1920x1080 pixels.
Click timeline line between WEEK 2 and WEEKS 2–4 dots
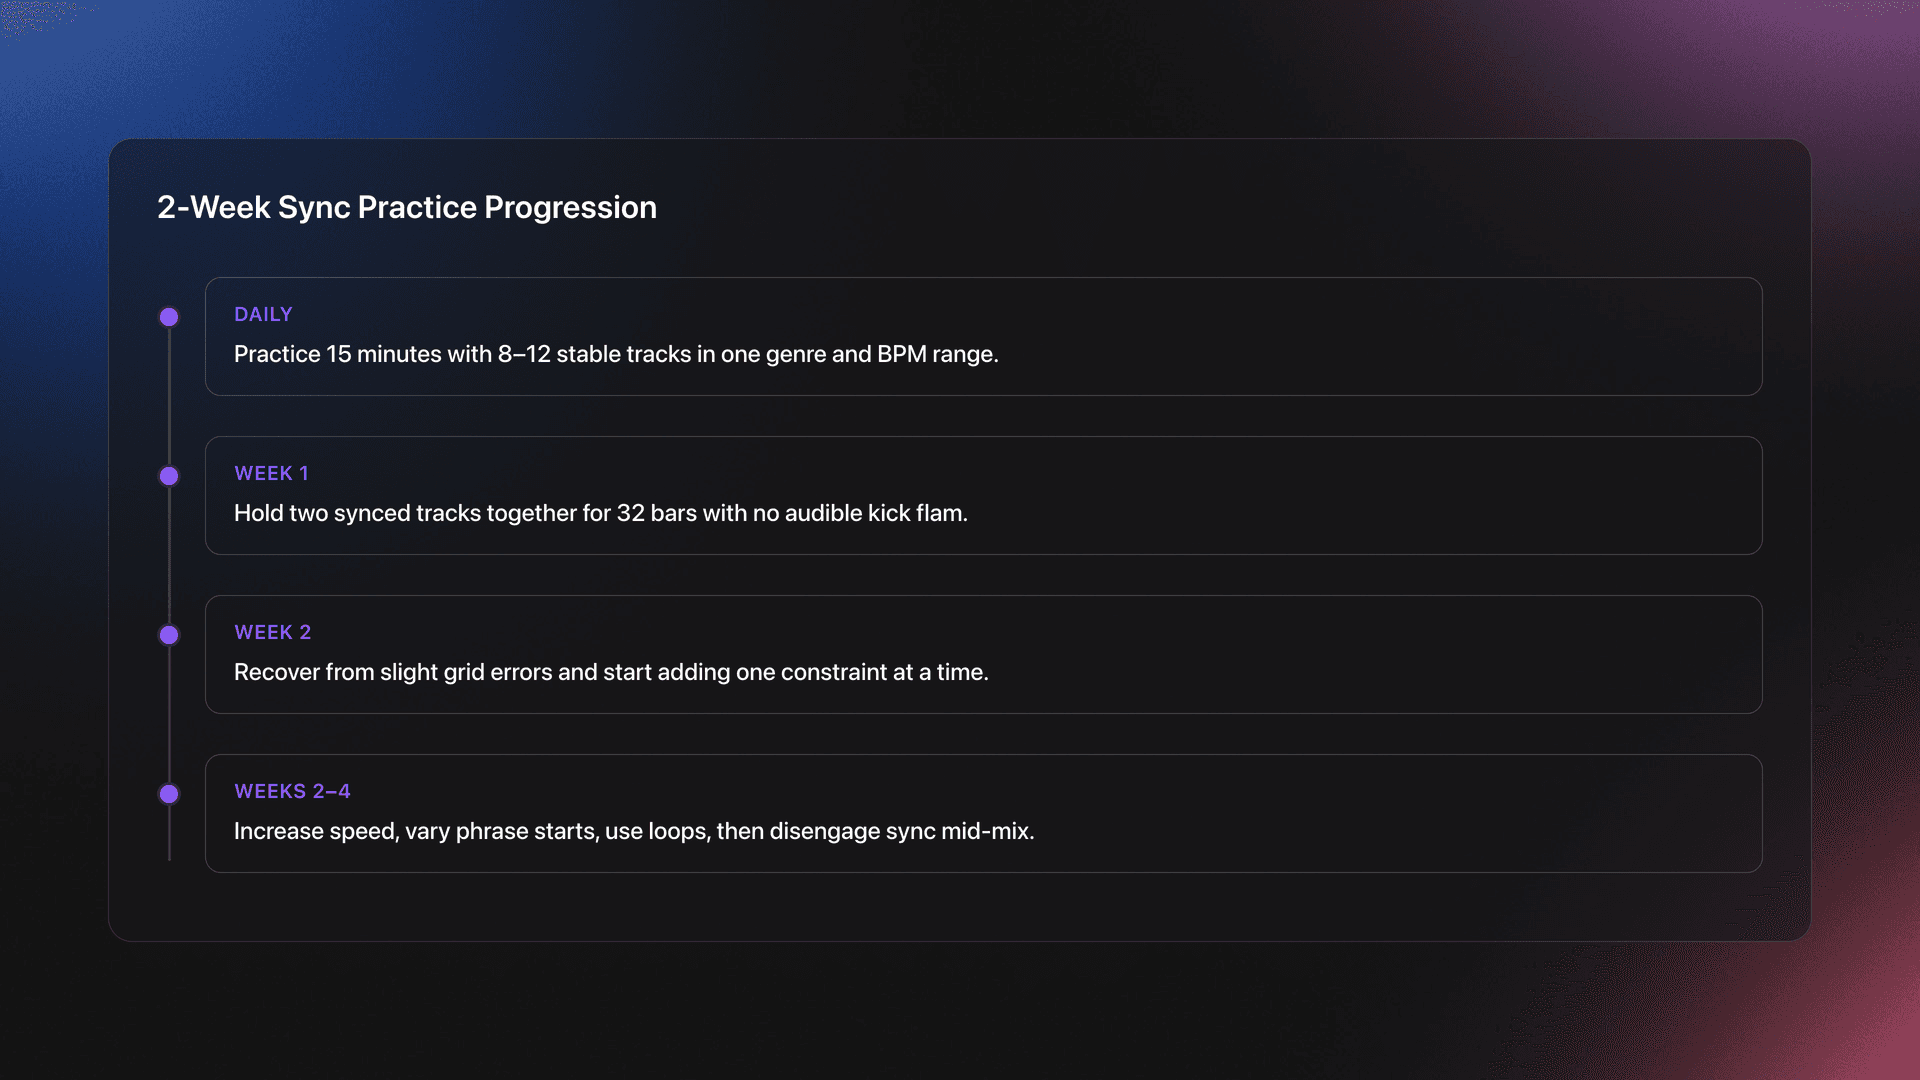[169, 714]
